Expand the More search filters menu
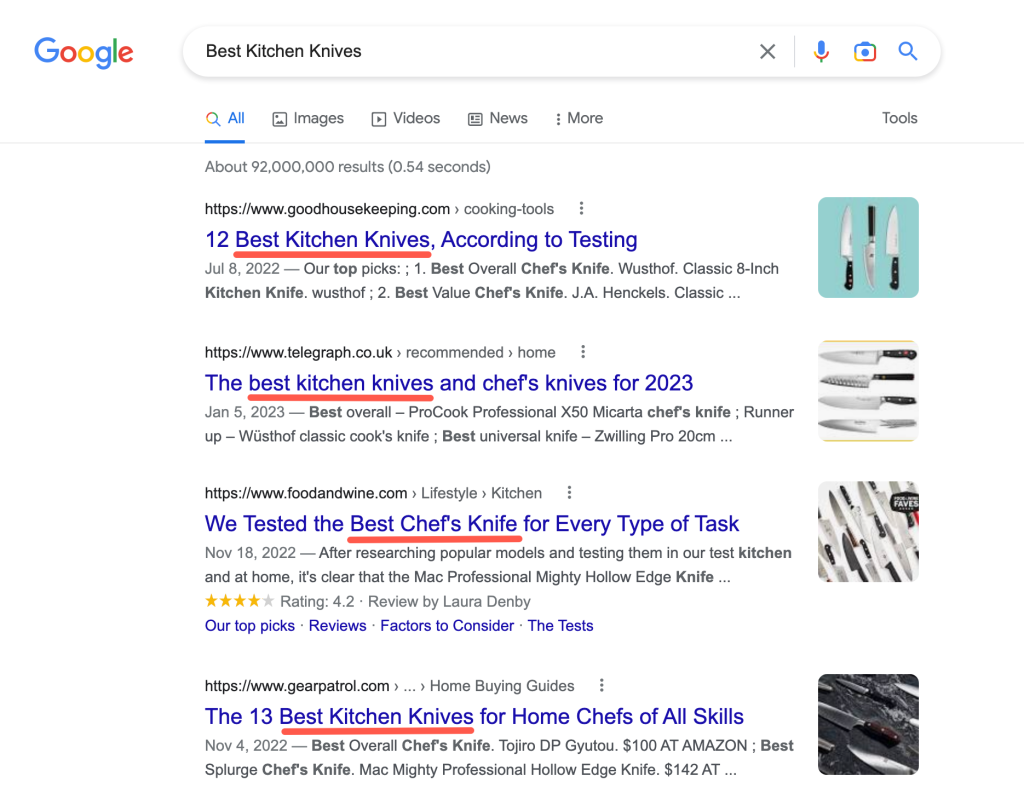The width and height of the screenshot is (1024, 805). coord(579,118)
